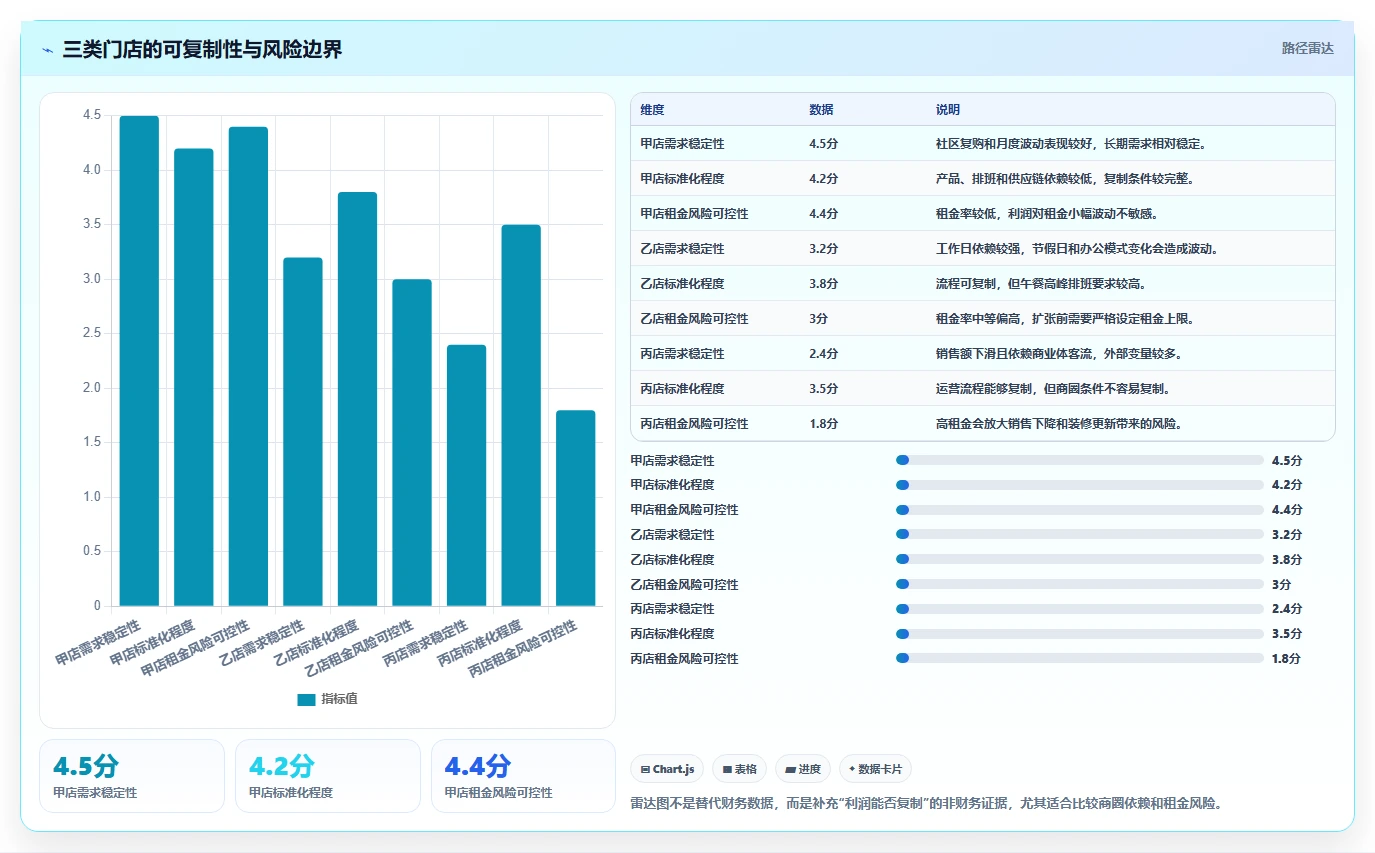
Task: Click the 丙店需求稳定性 progress bar
Action: pos(1080,609)
